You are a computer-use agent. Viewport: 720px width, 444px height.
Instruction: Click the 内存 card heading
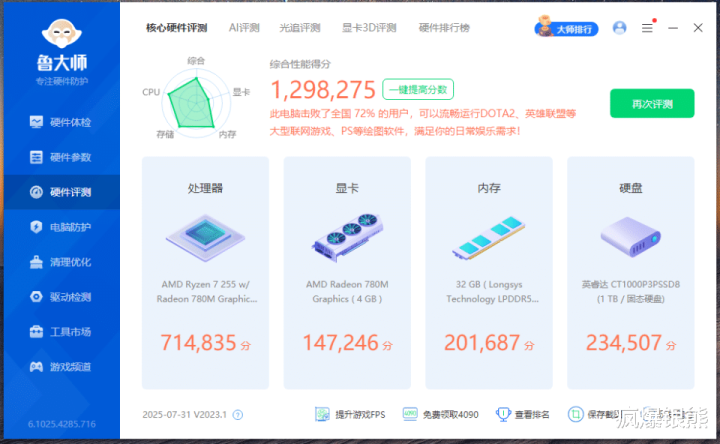tap(489, 188)
